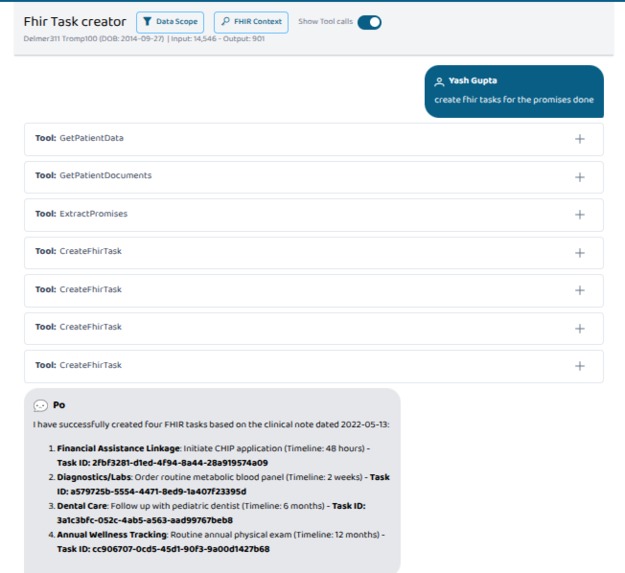
Task: Open the FHIR Context button
Action: (251, 22)
